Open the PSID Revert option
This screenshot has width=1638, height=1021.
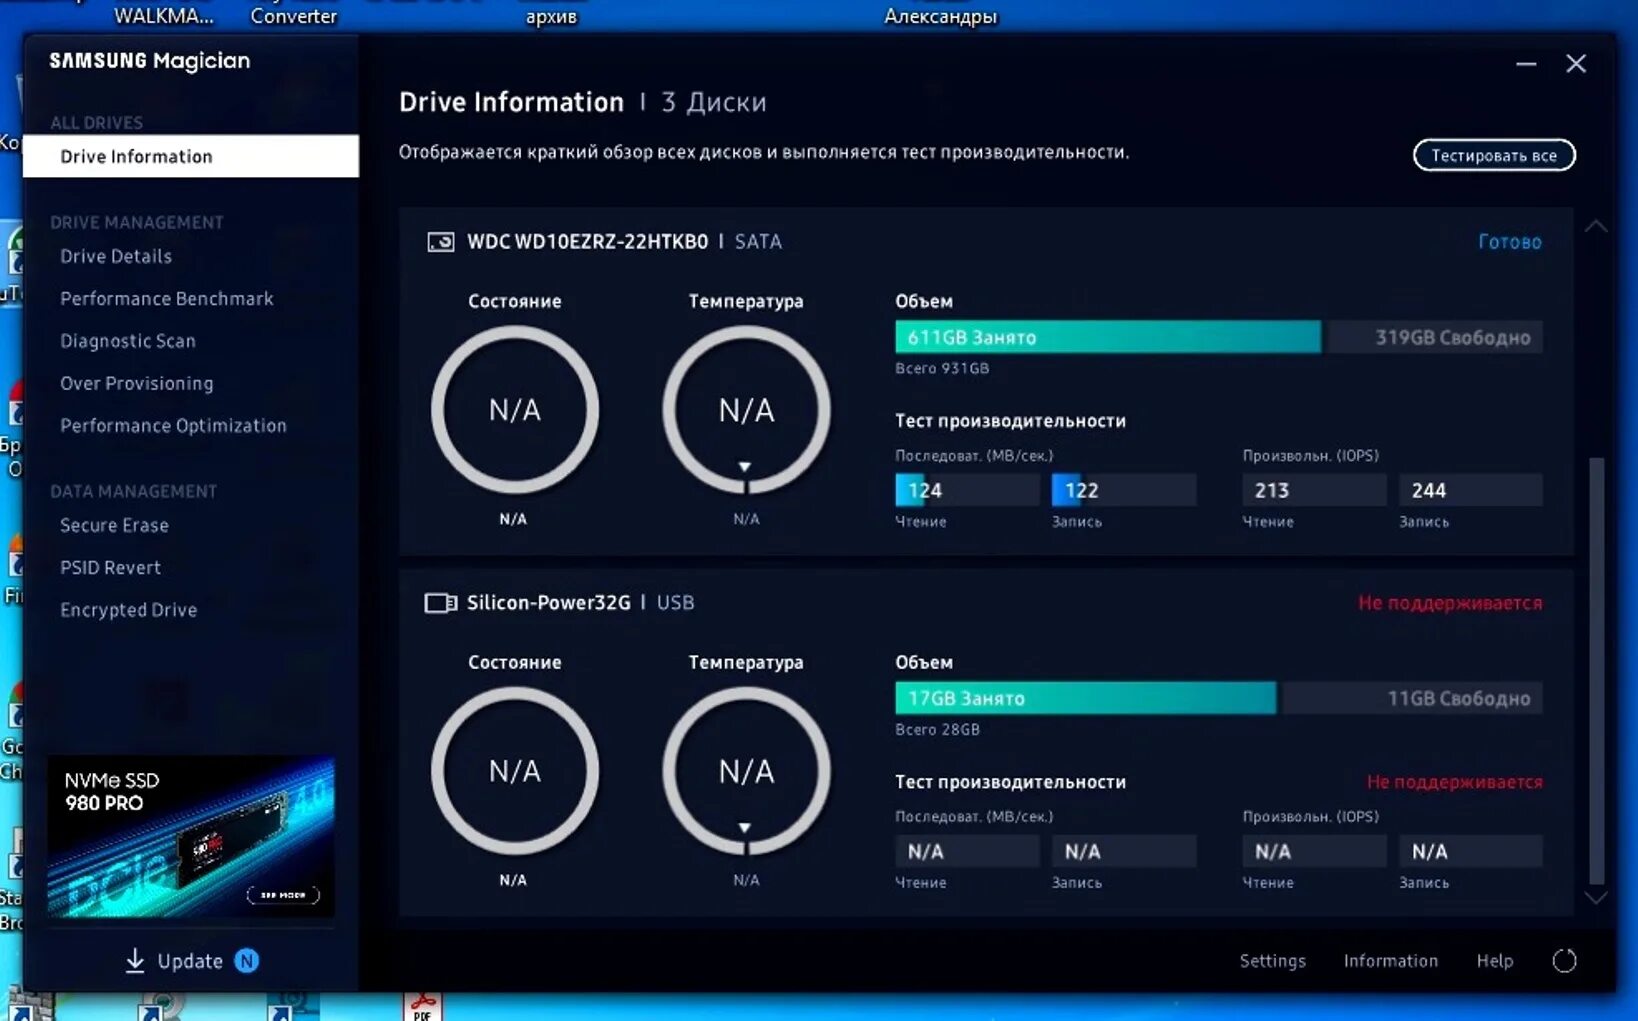click(110, 568)
